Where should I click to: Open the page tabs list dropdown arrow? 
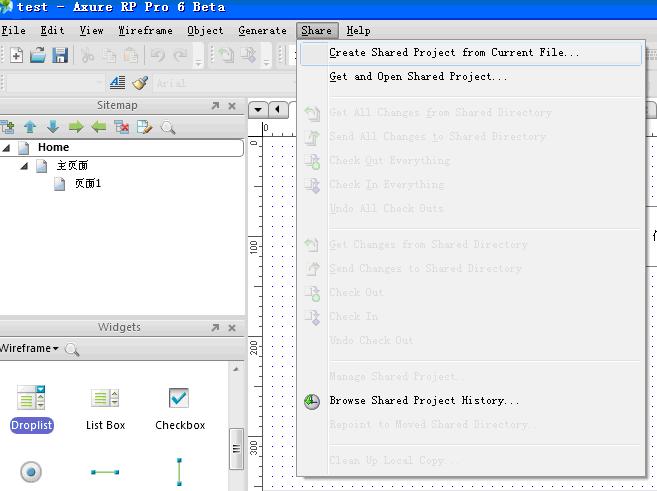(258, 110)
